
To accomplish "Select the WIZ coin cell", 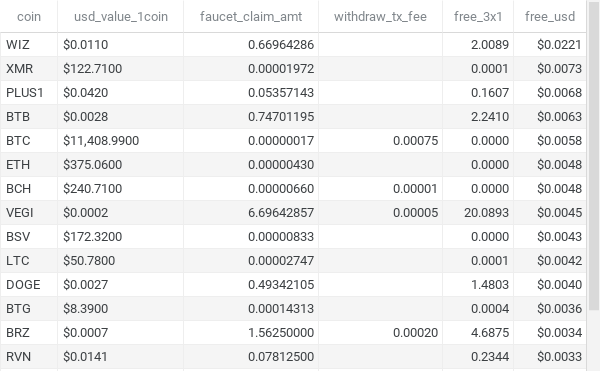I will click(29, 45).
